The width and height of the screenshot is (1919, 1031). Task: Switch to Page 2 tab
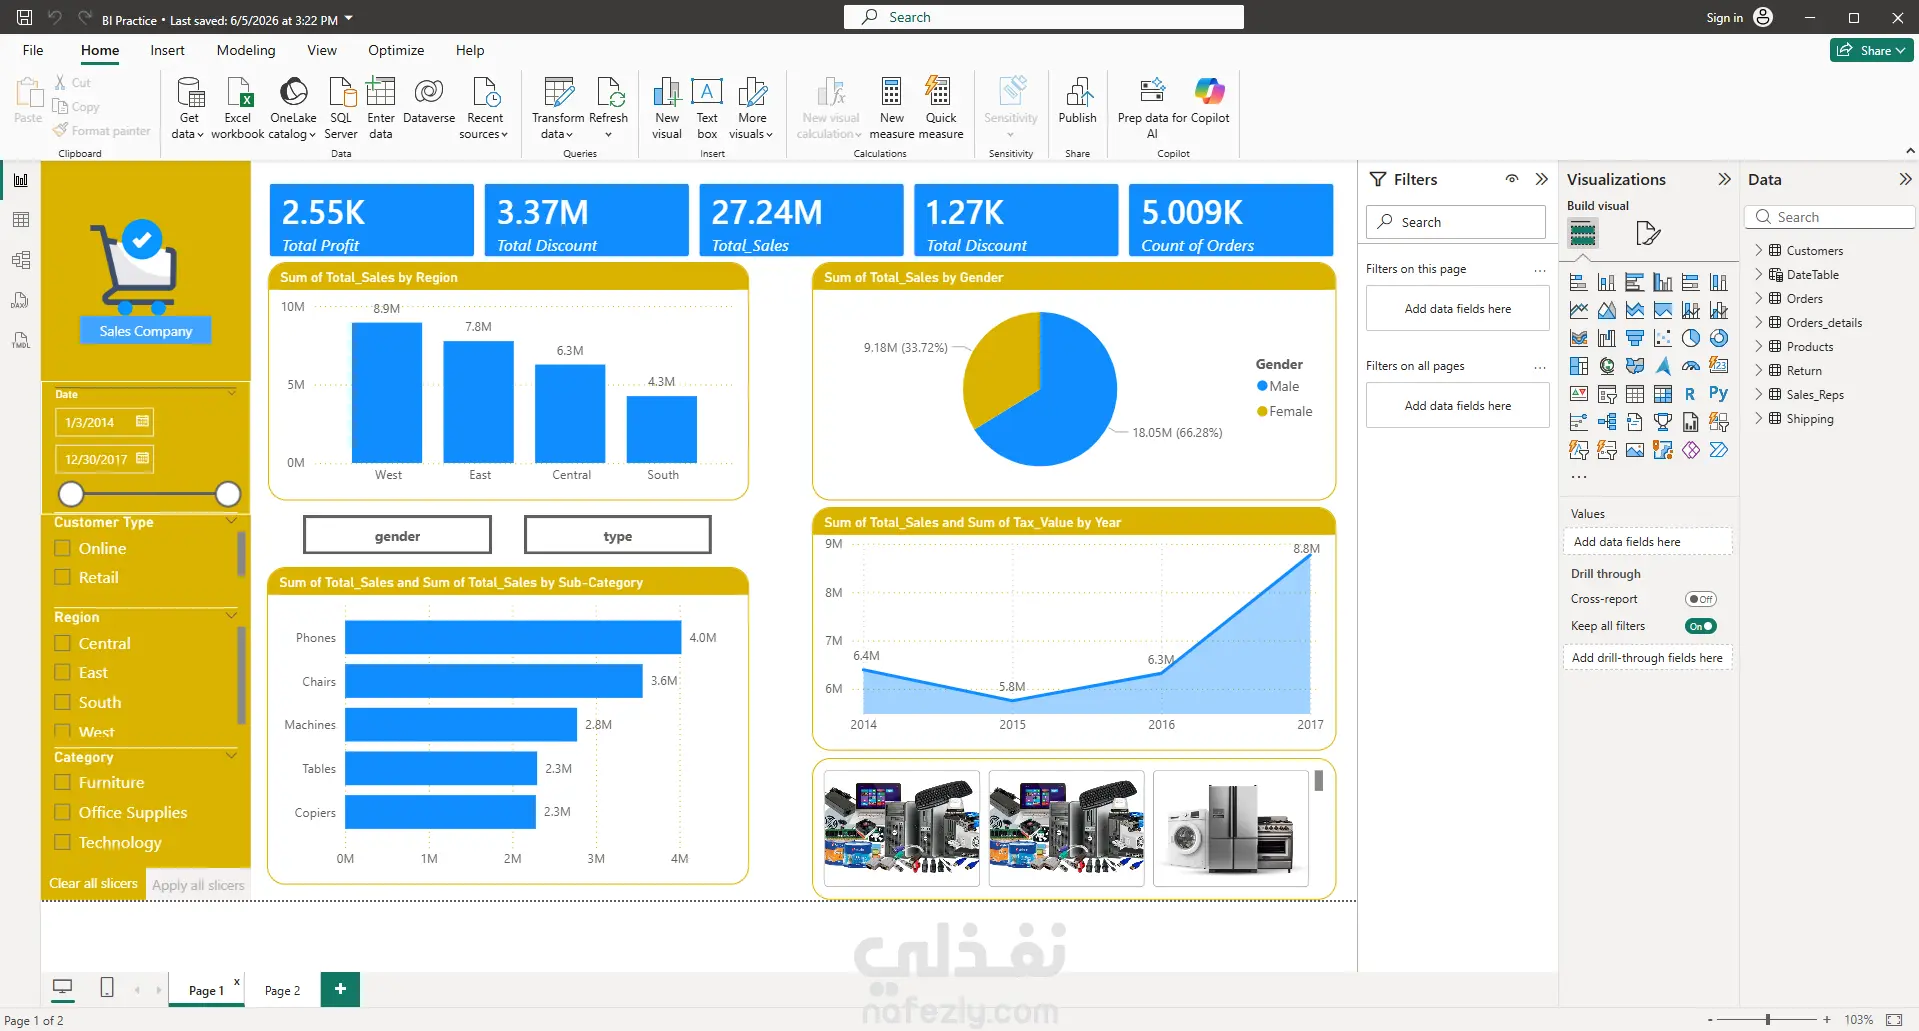click(282, 990)
